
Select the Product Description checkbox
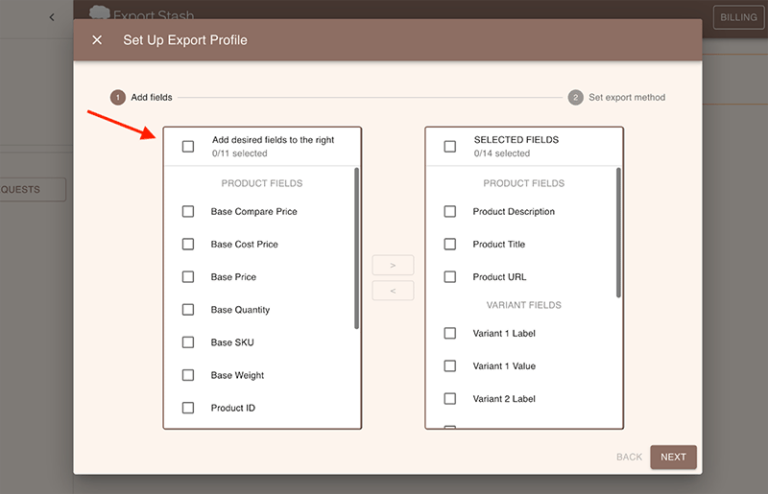pyautogui.click(x=450, y=212)
